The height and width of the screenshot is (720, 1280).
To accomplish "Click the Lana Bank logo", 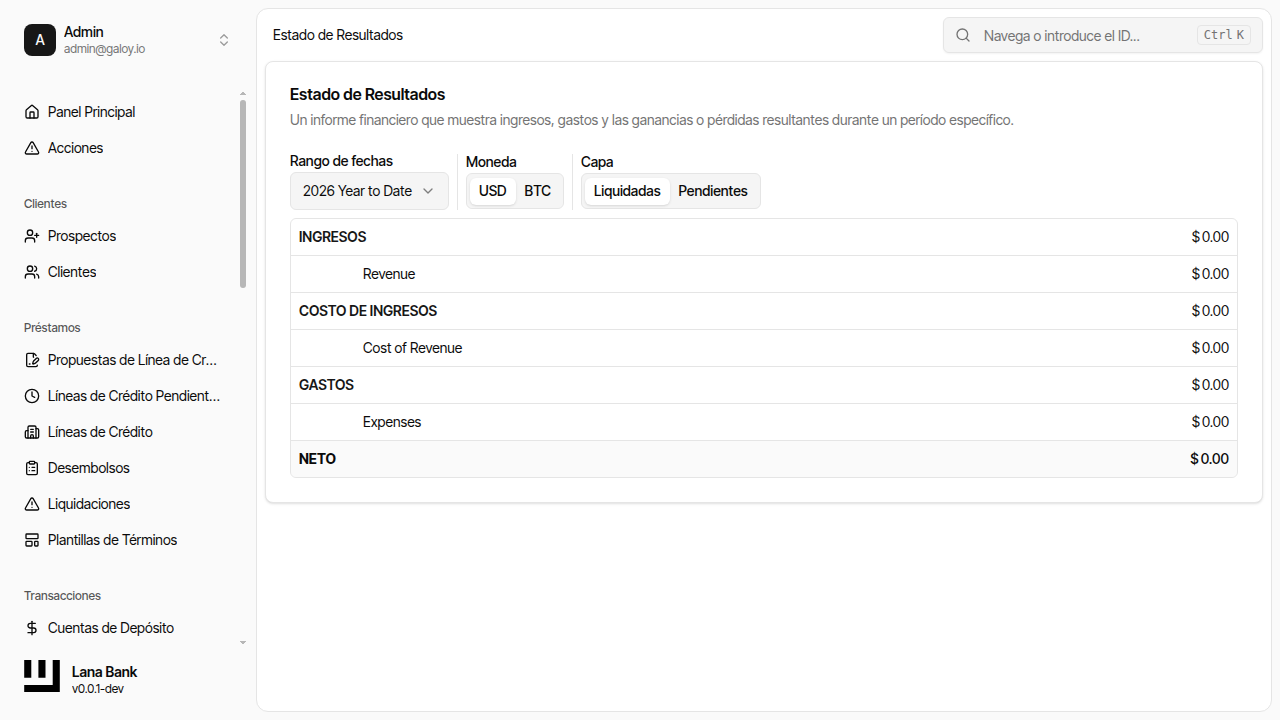I will [42, 676].
